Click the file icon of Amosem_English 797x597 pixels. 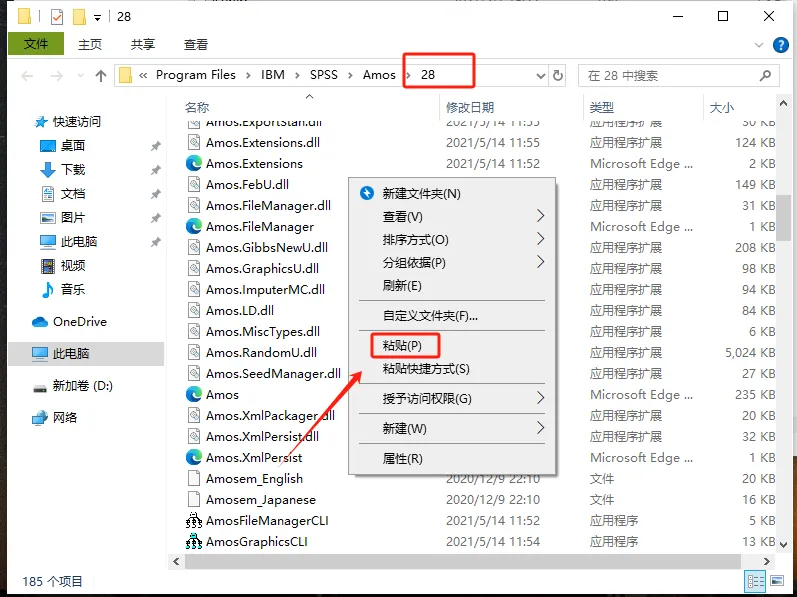[194, 479]
